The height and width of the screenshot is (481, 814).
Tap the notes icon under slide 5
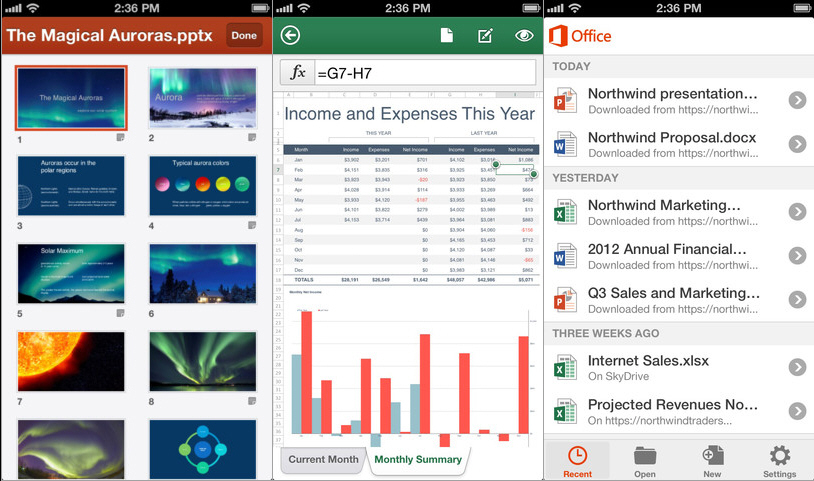[120, 313]
